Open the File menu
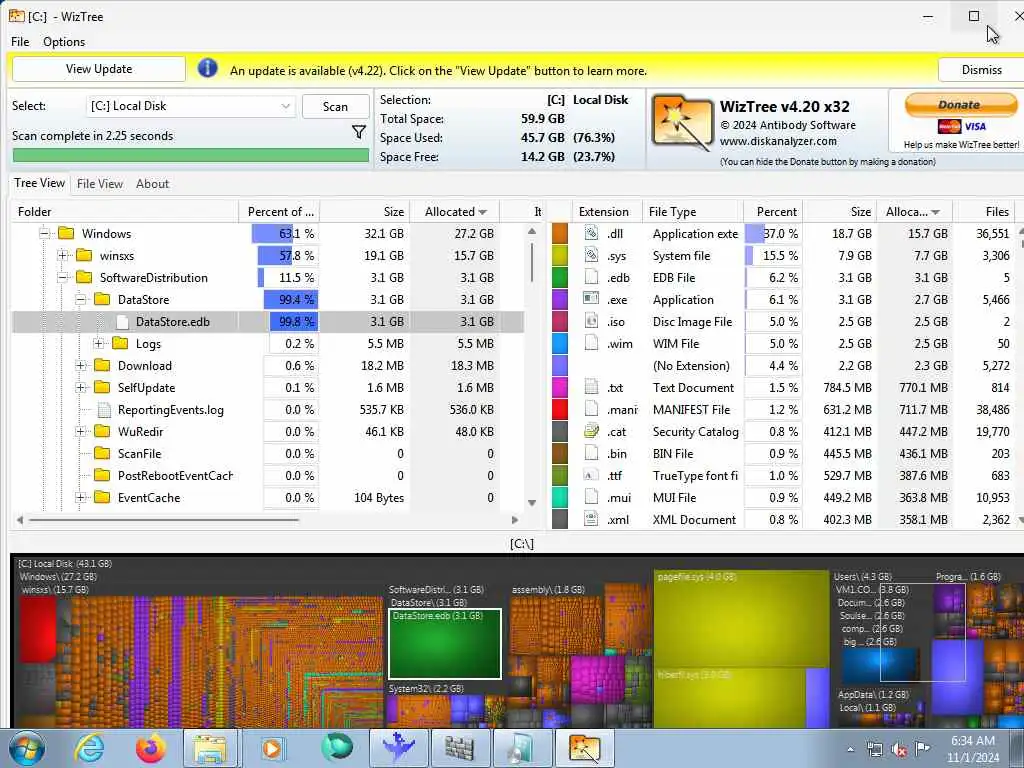Viewport: 1024px width, 768px height. click(20, 42)
